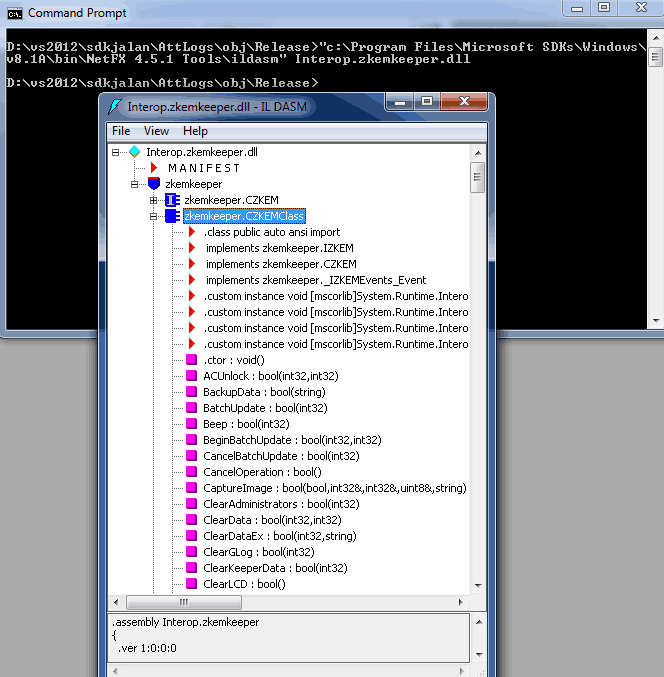This screenshot has width=664, height=677.
Task: Click the class icon beside zkemkeeper.CZKEMClass
Action: point(172,216)
